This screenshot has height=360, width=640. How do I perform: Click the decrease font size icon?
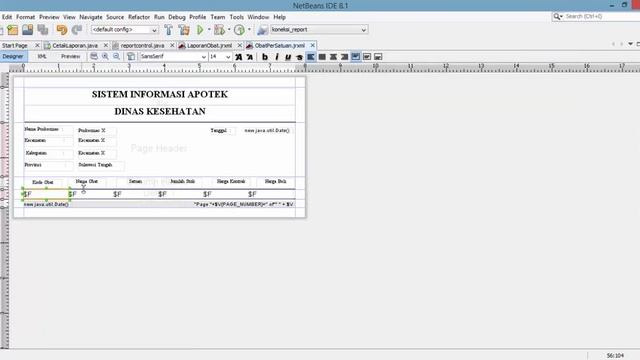249,57
